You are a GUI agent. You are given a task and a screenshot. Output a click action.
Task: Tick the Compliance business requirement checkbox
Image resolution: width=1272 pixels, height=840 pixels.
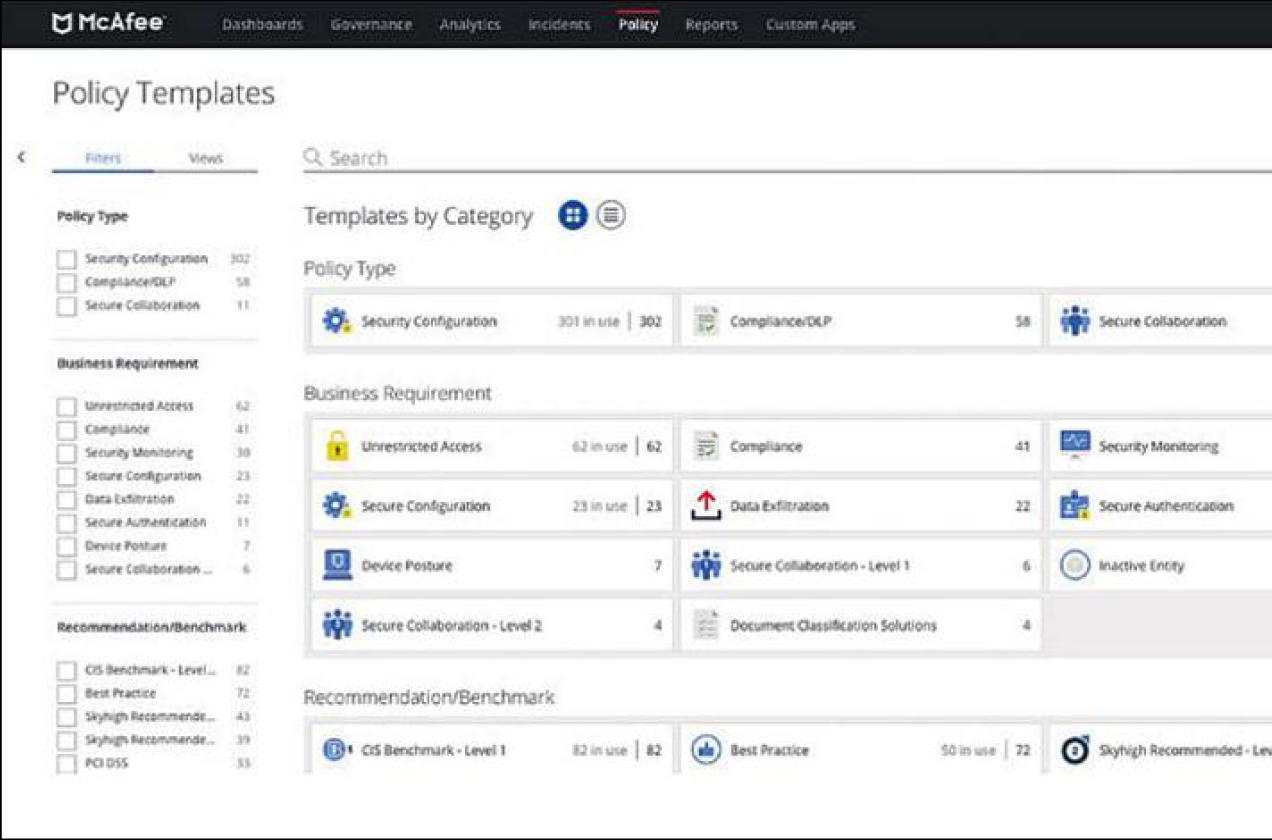click(x=66, y=430)
